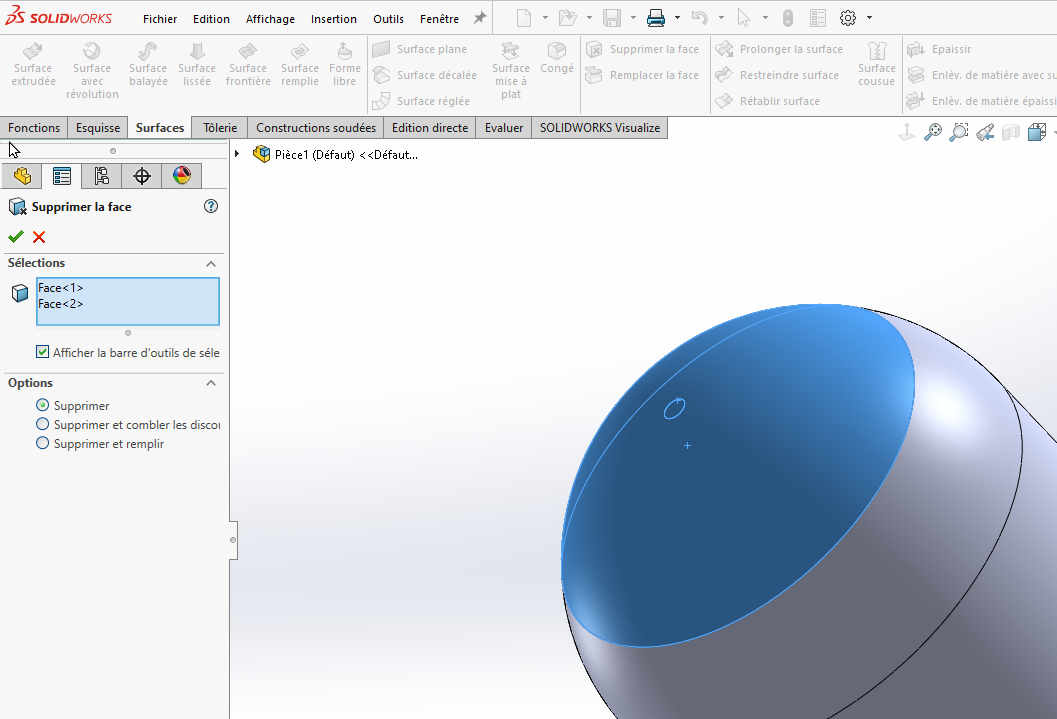Select the Surface avec révolution tool
This screenshot has height=719, width=1057.
[x=92, y=52]
